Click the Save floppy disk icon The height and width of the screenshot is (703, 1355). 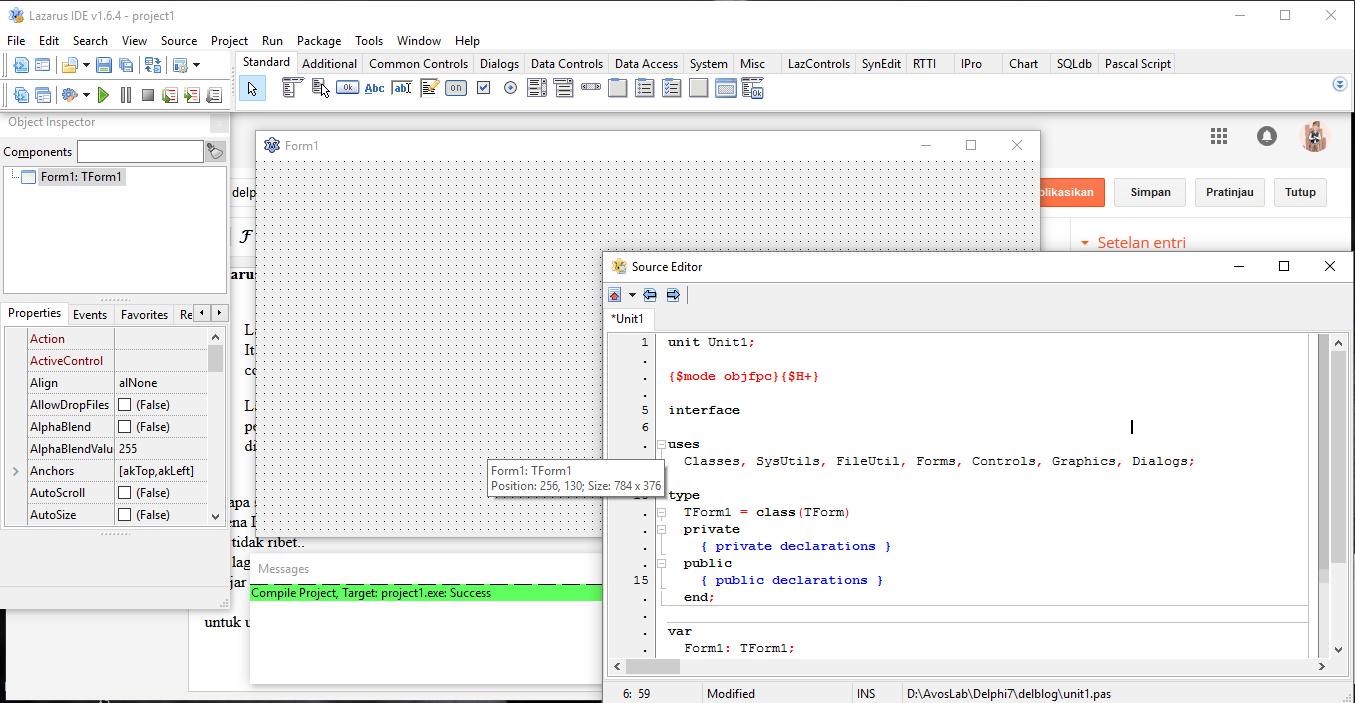[104, 65]
